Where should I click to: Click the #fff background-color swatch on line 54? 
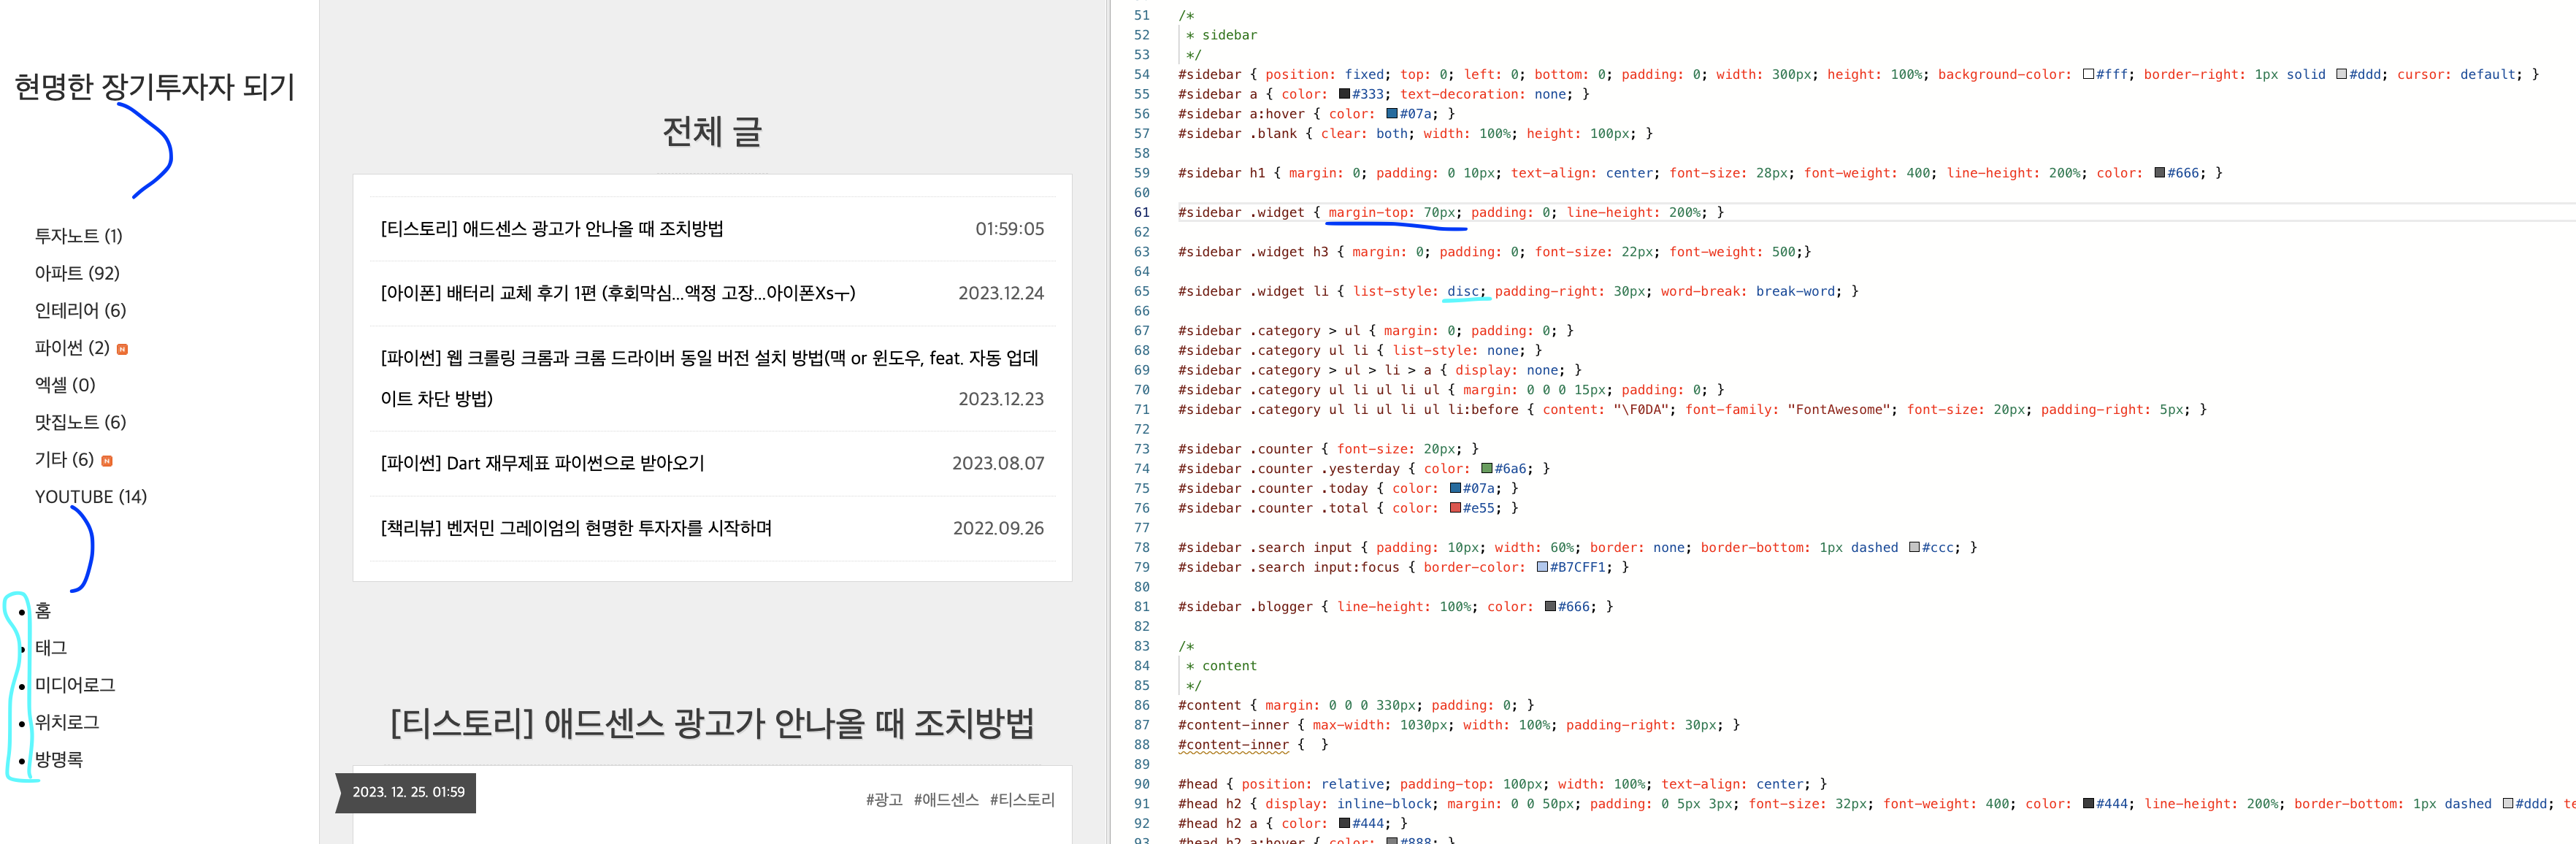[x=2089, y=74]
